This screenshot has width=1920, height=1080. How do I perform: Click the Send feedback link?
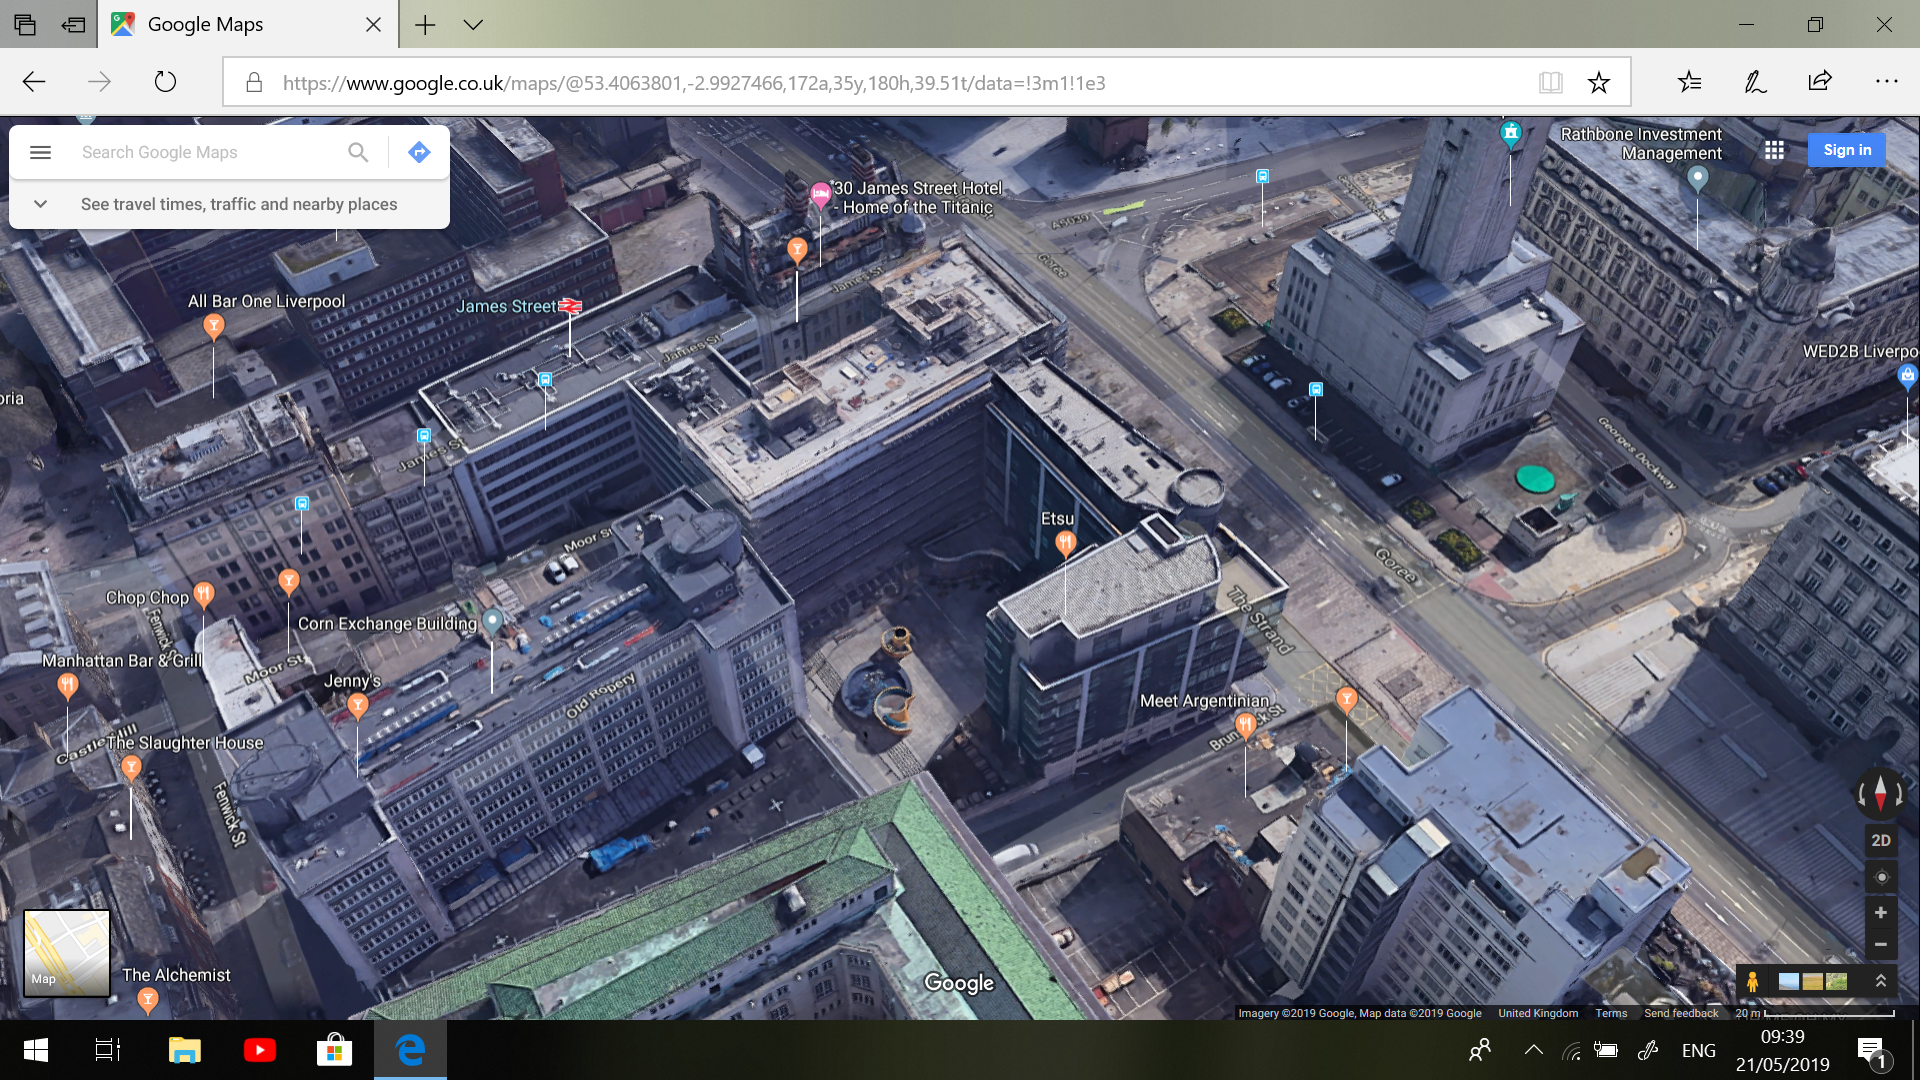click(1681, 1013)
